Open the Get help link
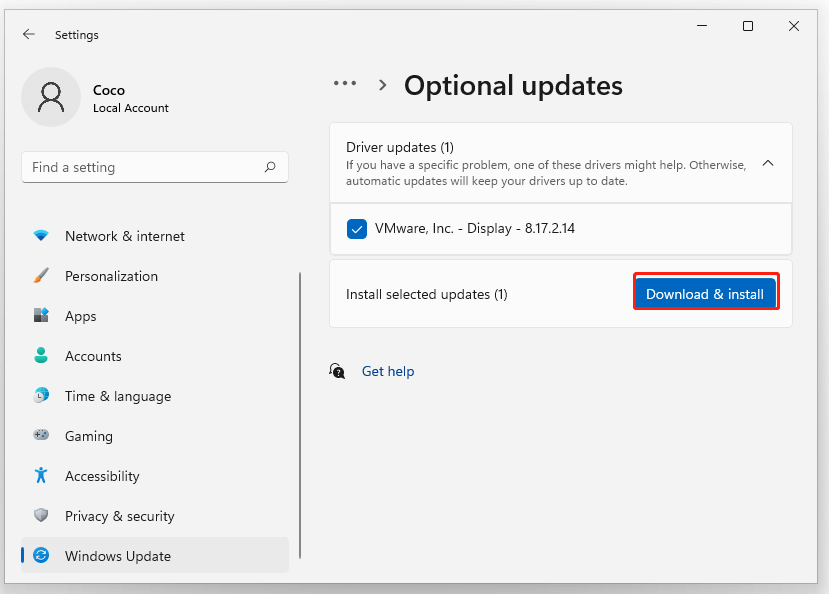The image size is (829, 594). 388,371
